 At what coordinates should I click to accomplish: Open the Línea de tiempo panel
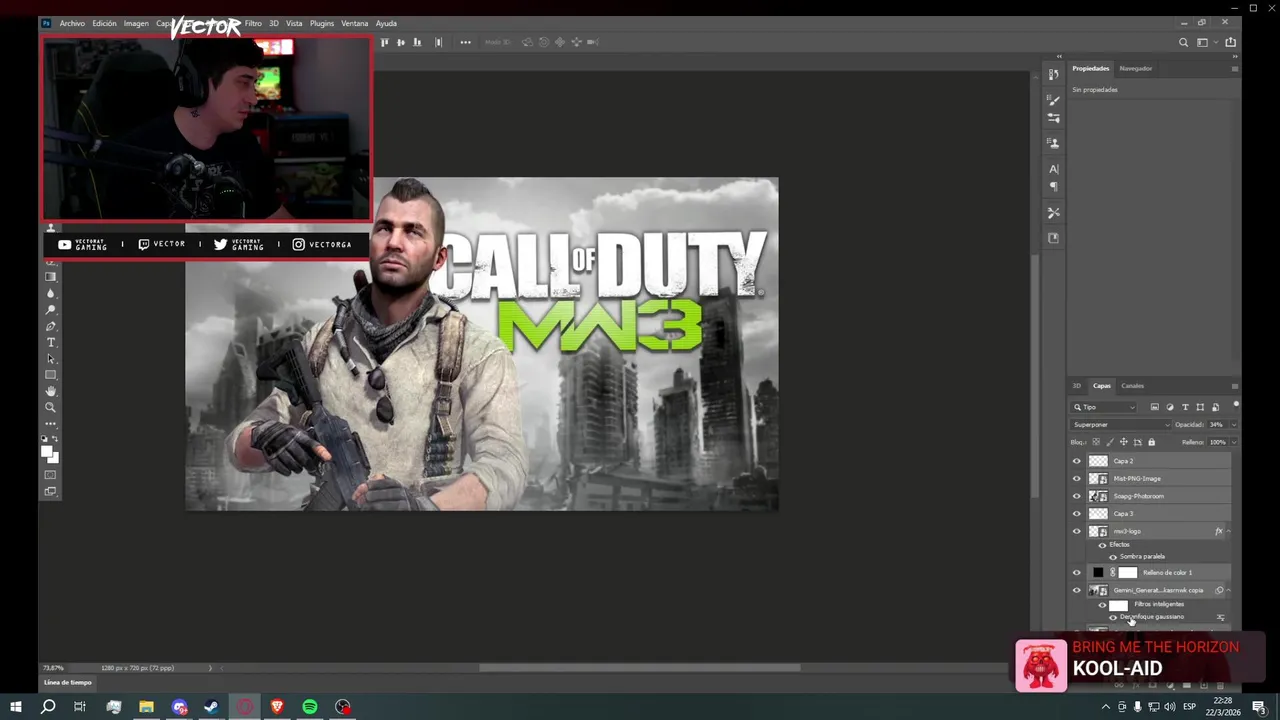[68, 683]
